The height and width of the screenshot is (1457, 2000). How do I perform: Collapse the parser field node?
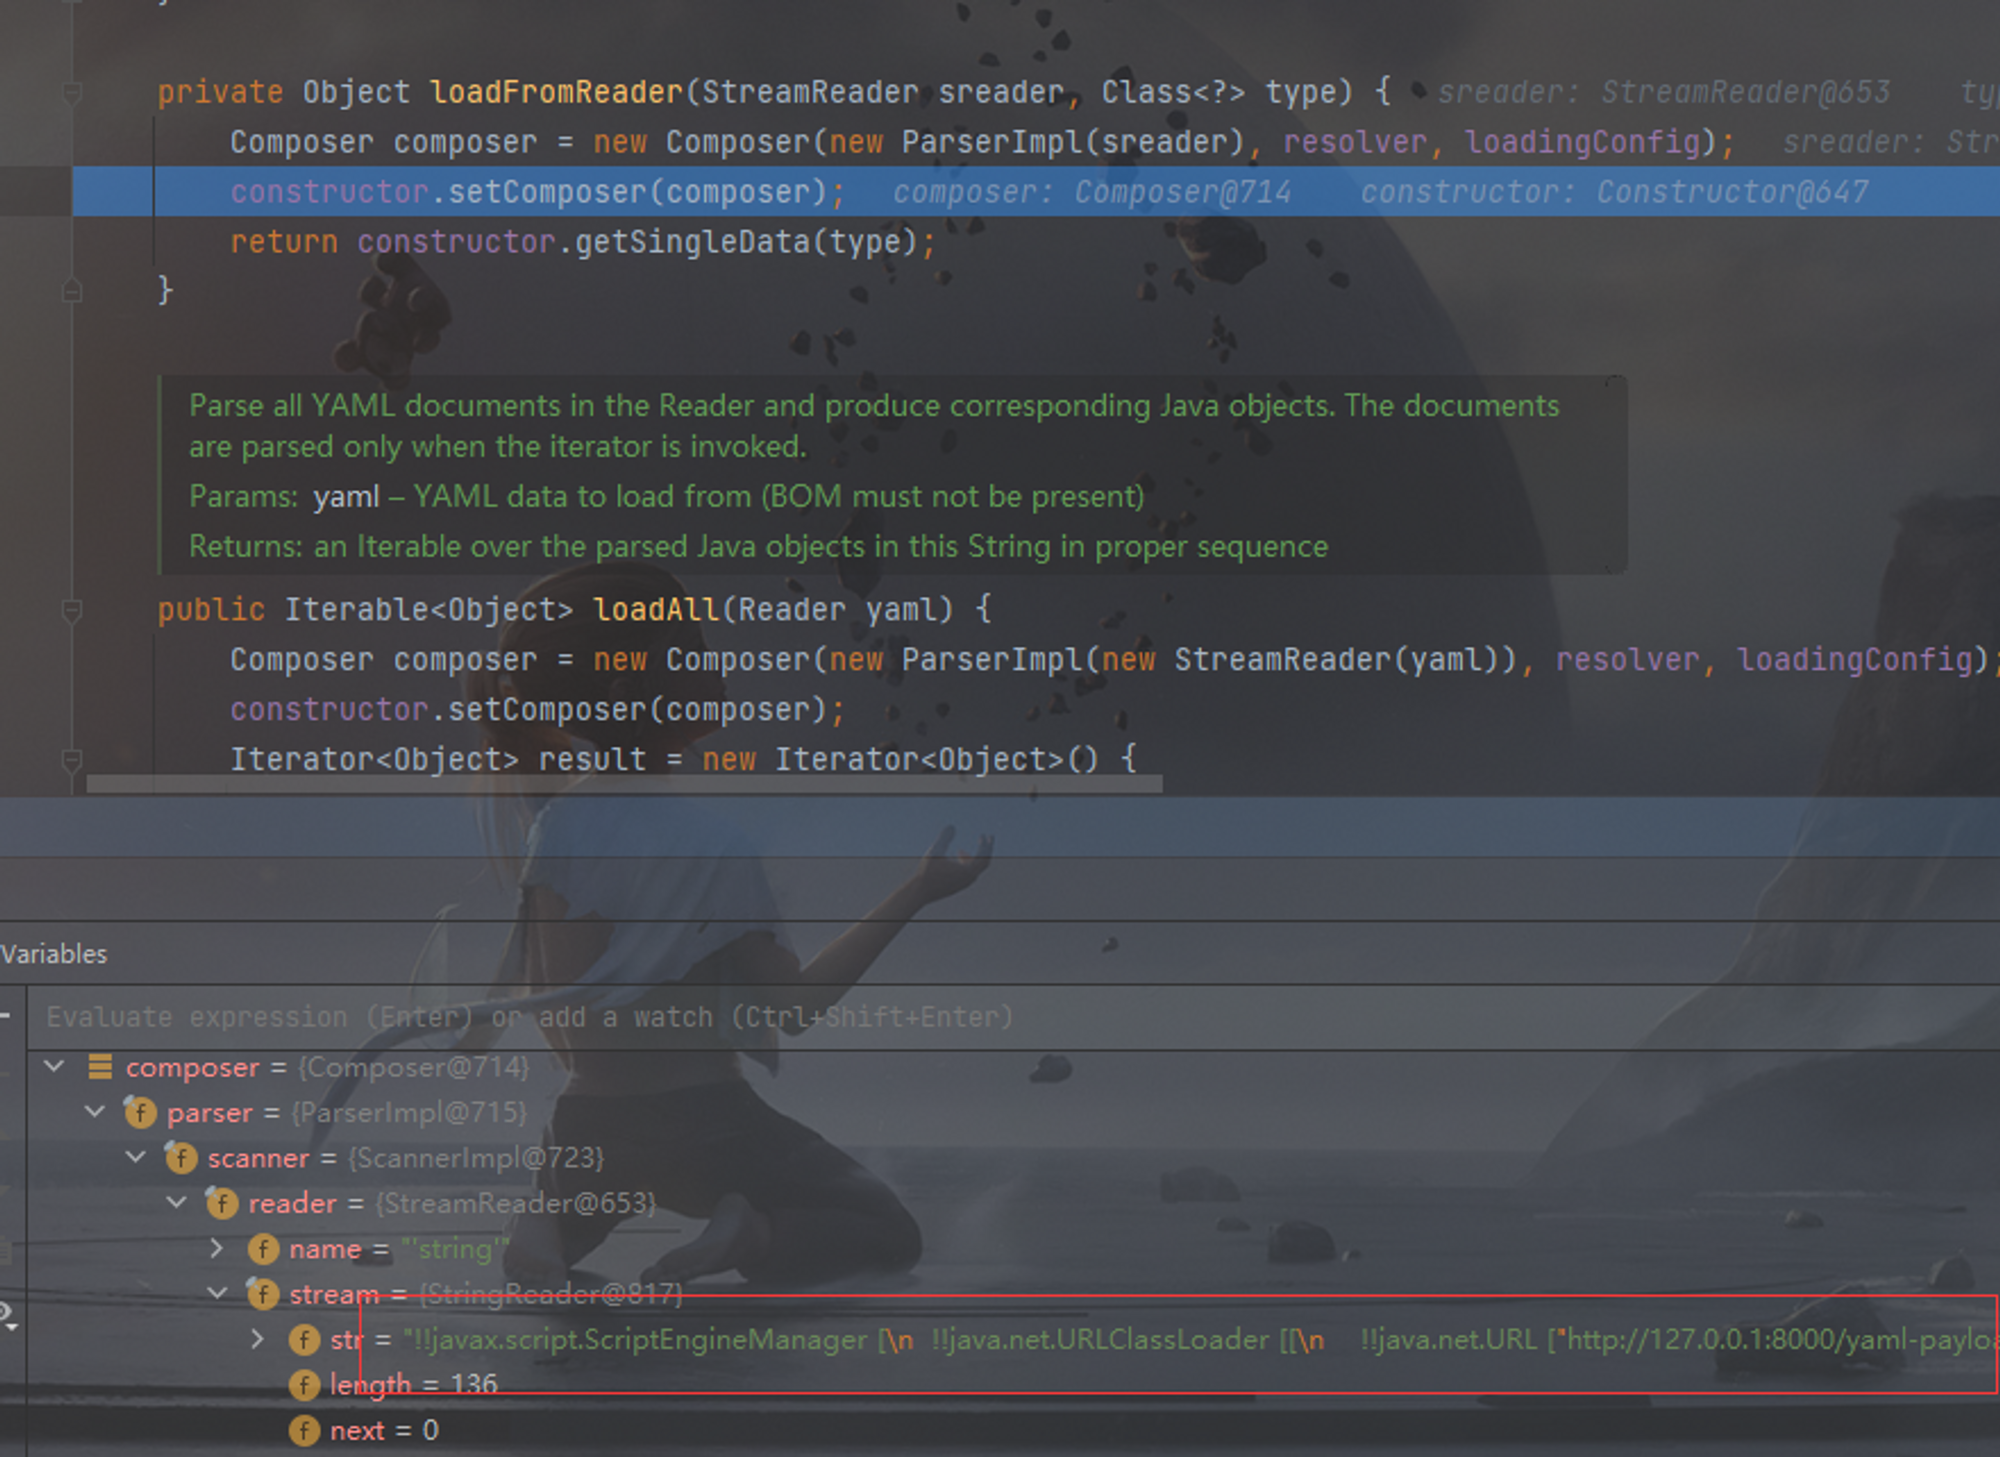pyautogui.click(x=95, y=1112)
